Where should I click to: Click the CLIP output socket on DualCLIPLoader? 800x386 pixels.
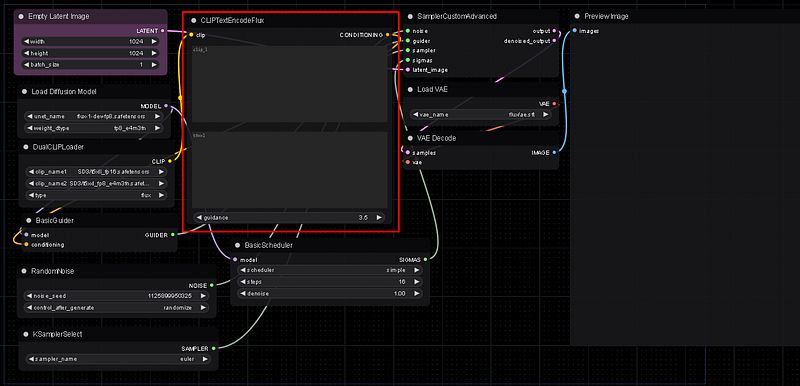[170, 161]
